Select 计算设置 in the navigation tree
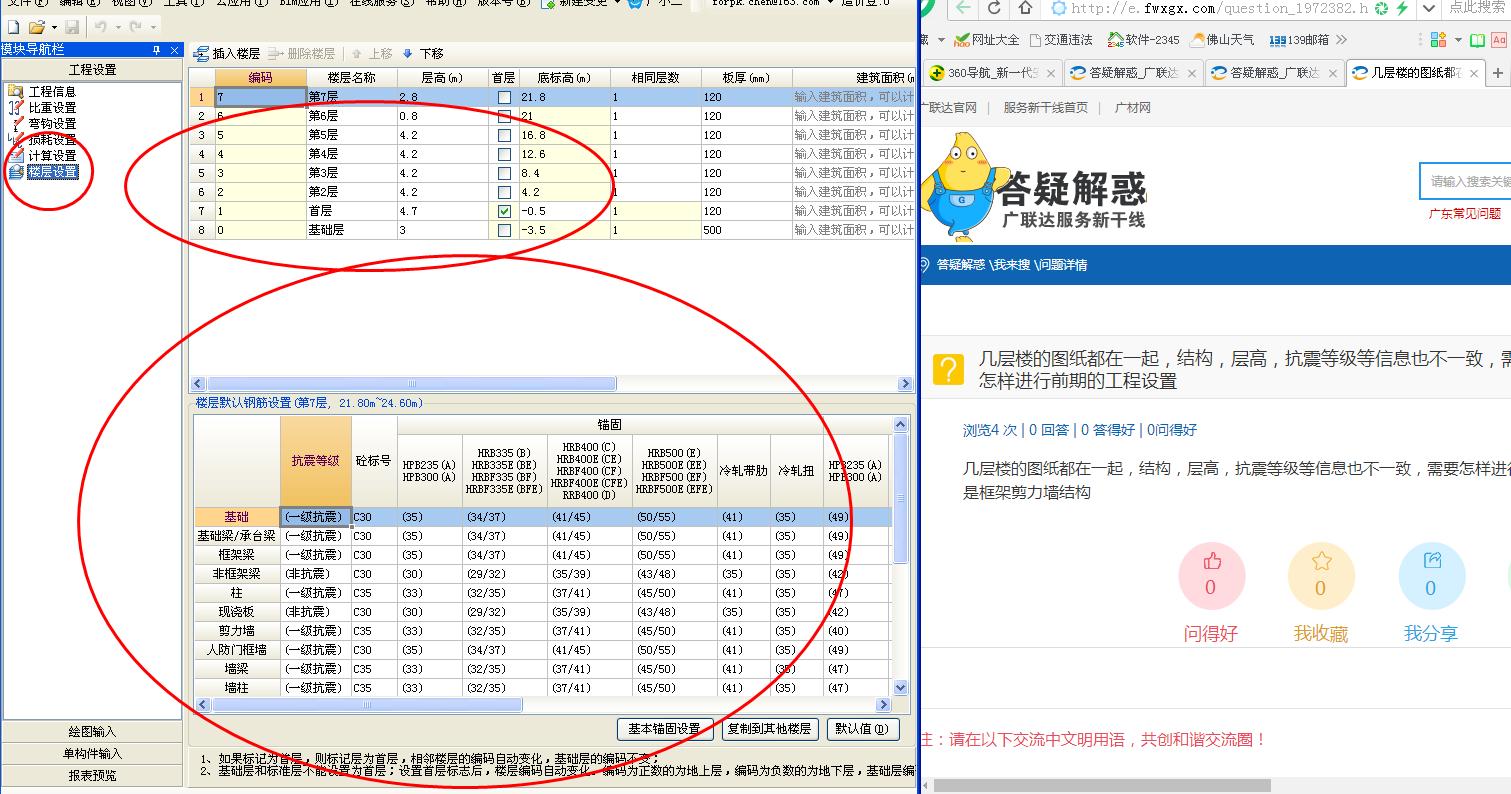Viewport: 1511px width, 794px height. coord(52,155)
